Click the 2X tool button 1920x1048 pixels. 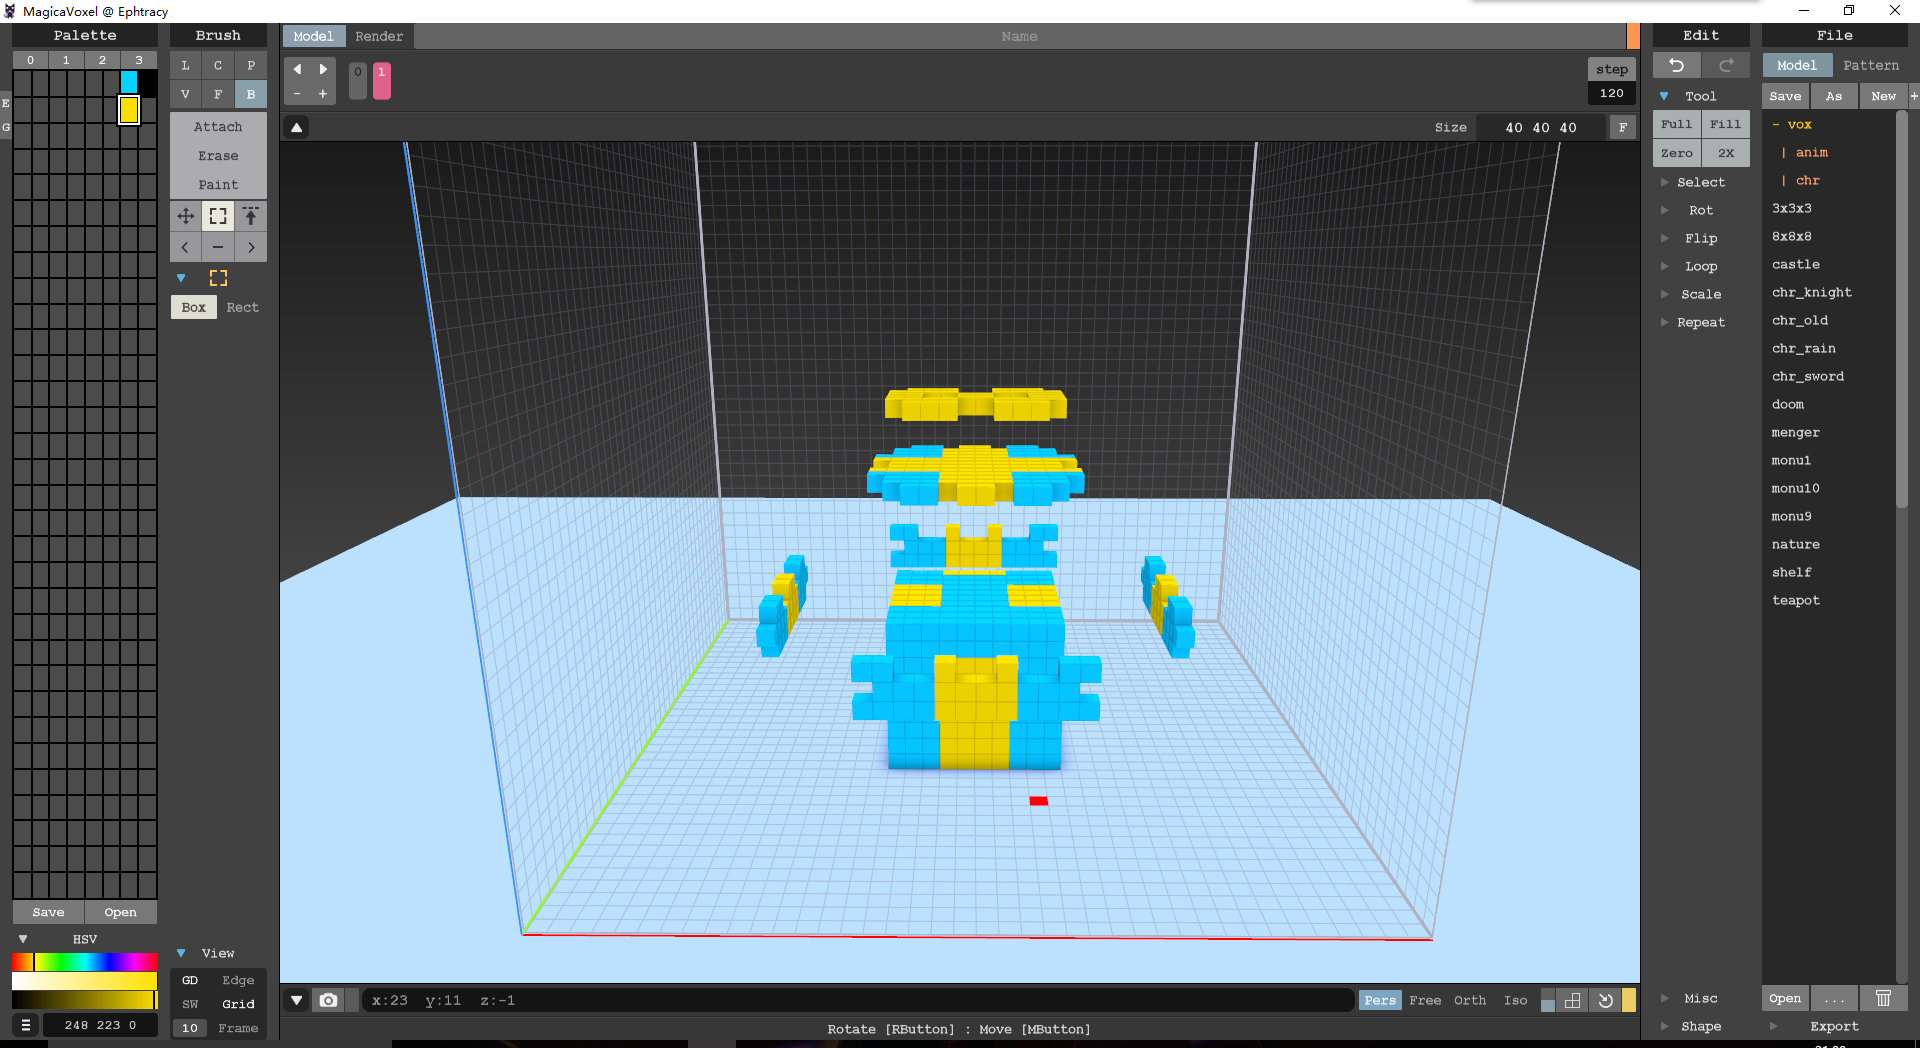point(1726,153)
